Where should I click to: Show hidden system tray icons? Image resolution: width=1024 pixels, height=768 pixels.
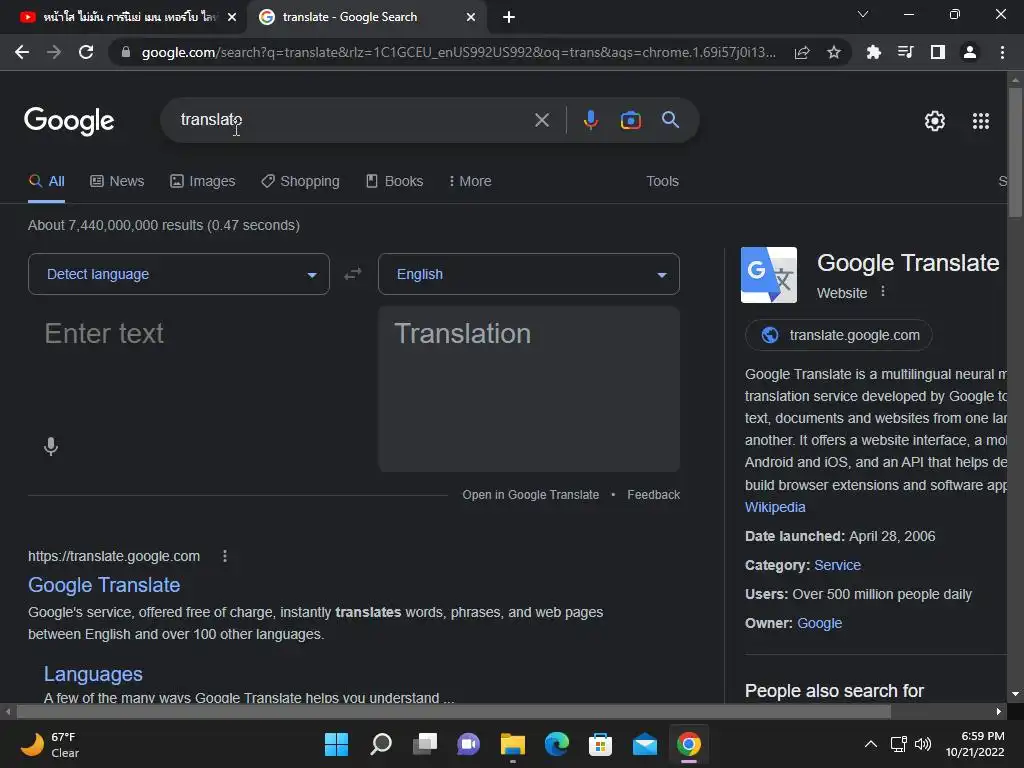[x=871, y=744]
